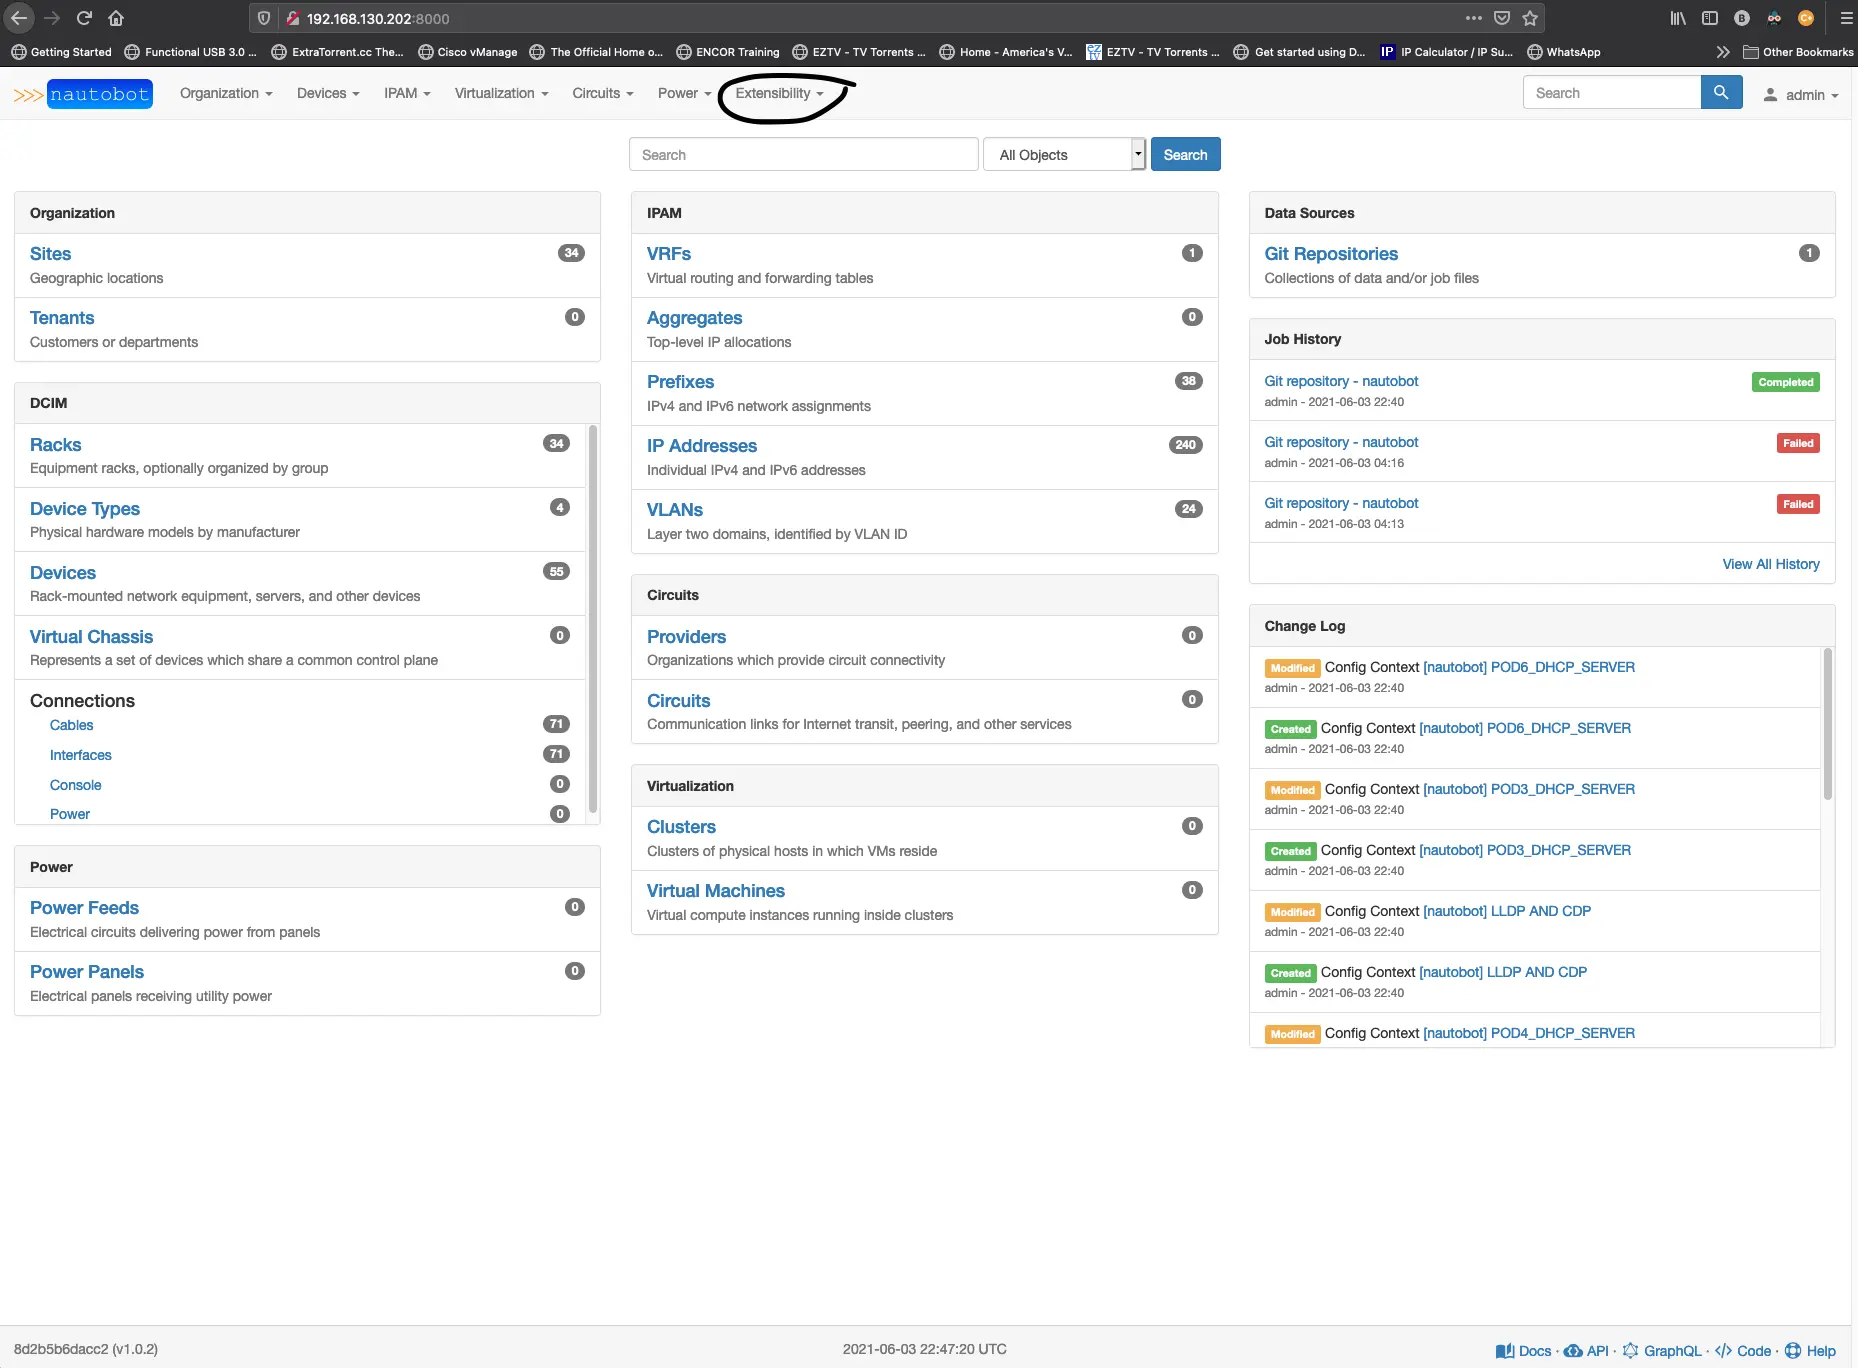Viewport: 1858px width, 1368px height.
Task: Open the Organization menu
Action: point(226,93)
